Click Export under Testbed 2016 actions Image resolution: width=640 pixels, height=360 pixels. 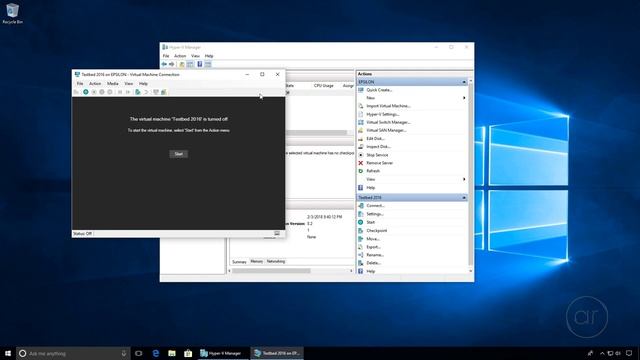point(373,247)
